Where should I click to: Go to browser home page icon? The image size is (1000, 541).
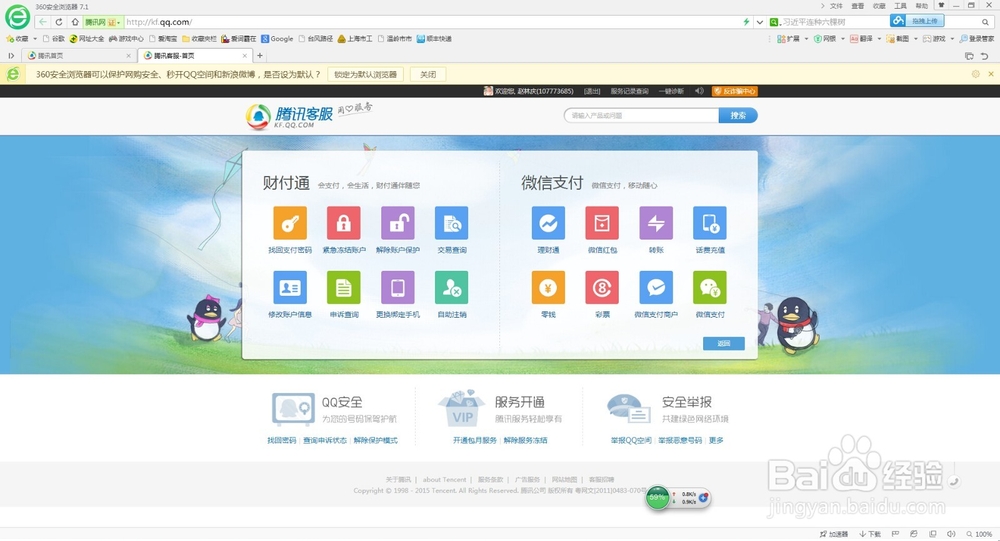click(x=75, y=22)
